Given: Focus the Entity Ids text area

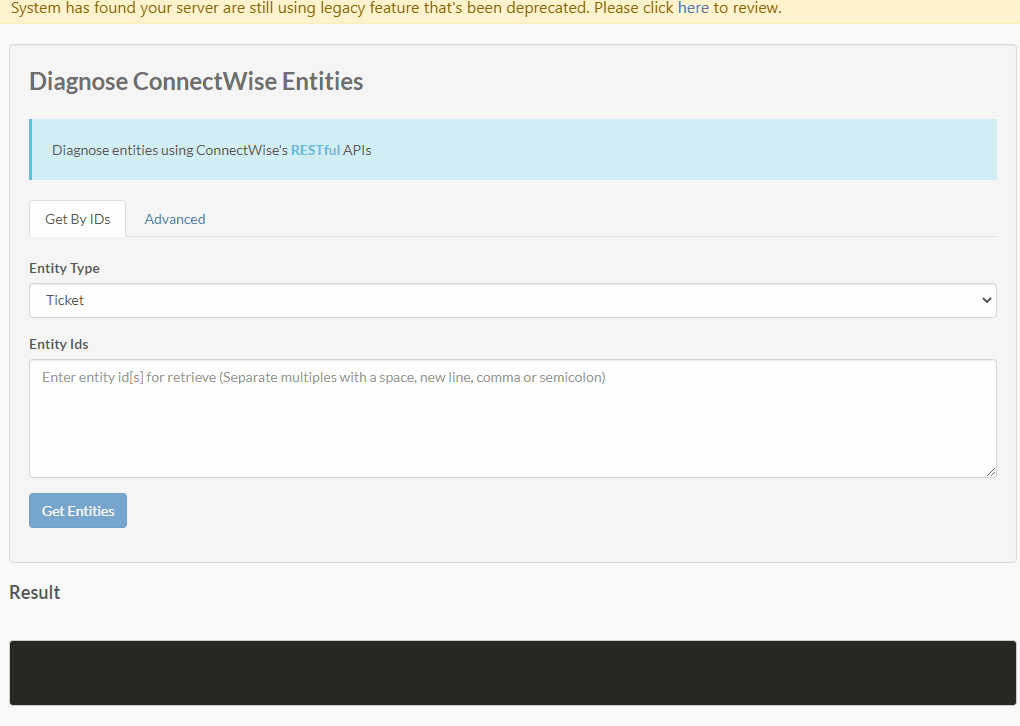Looking at the screenshot, I should (513, 418).
